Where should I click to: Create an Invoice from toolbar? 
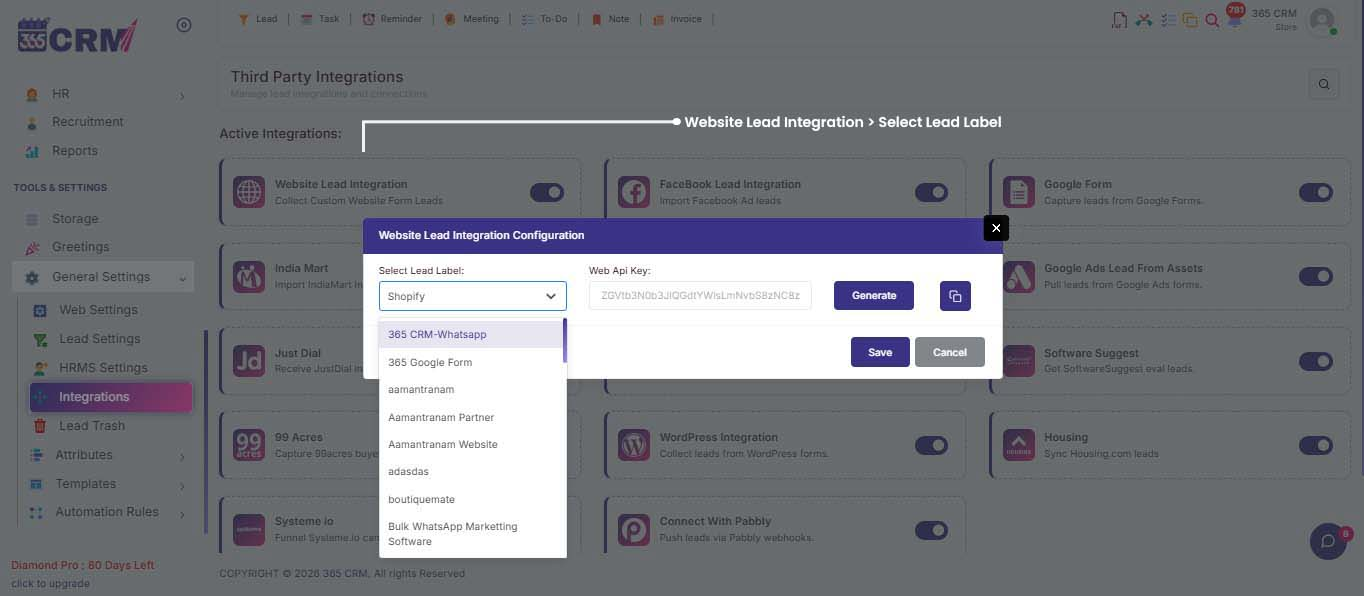(x=677, y=19)
